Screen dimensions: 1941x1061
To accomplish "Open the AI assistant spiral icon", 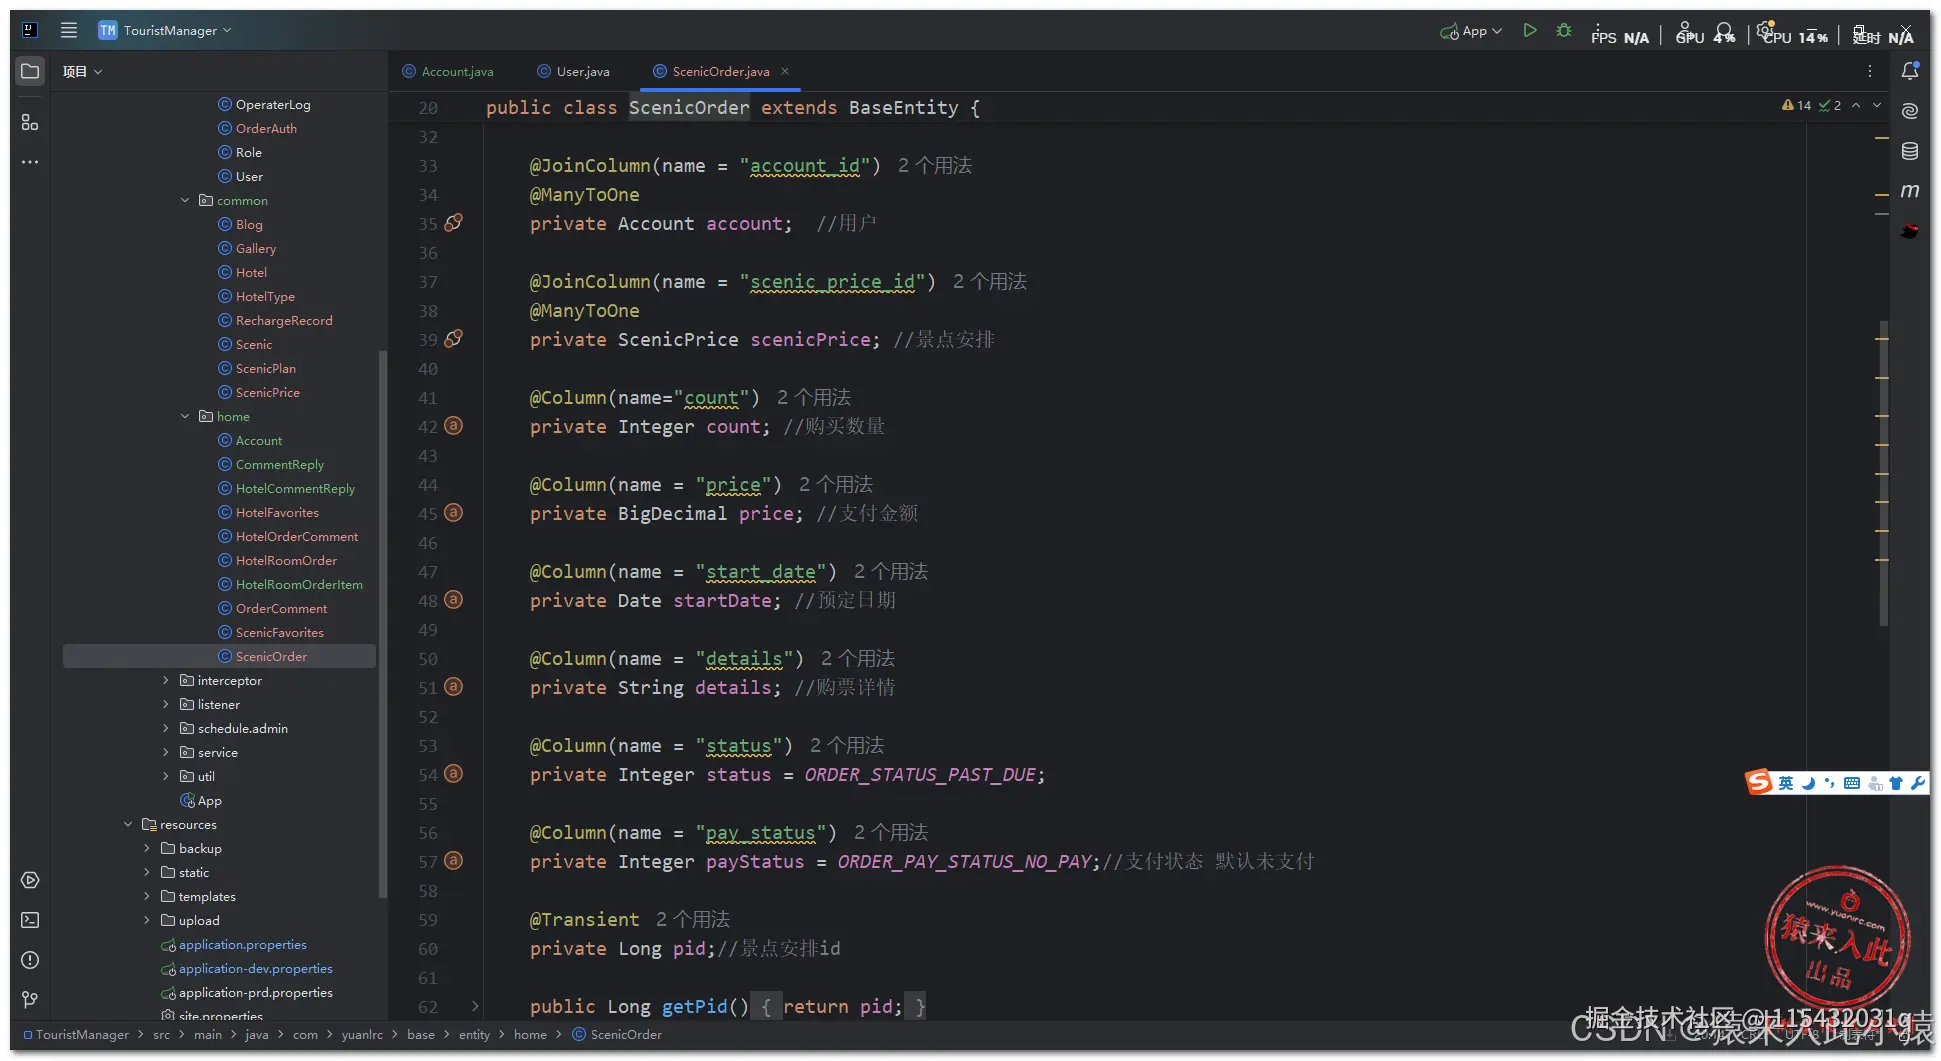I will [1910, 111].
